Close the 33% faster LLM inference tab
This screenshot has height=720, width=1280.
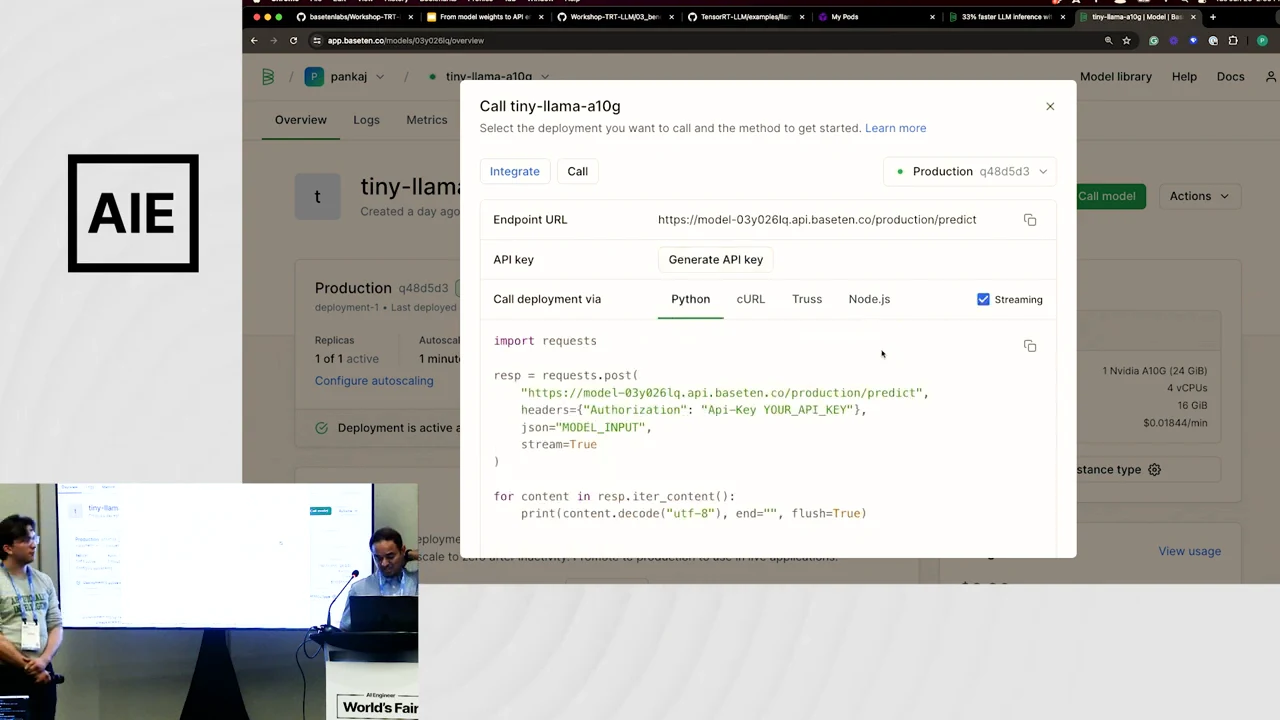(1063, 17)
